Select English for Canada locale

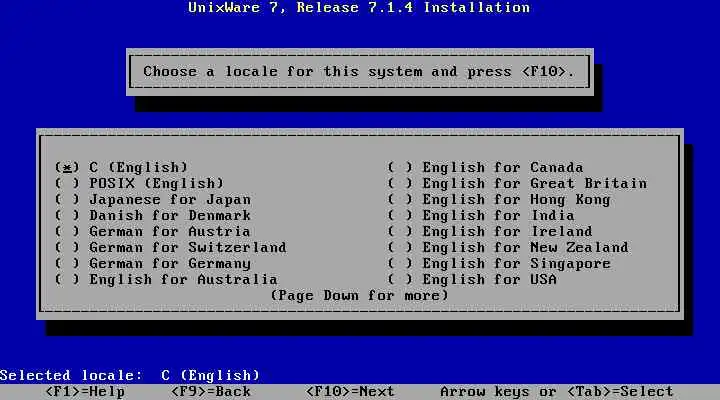[x=485, y=167]
